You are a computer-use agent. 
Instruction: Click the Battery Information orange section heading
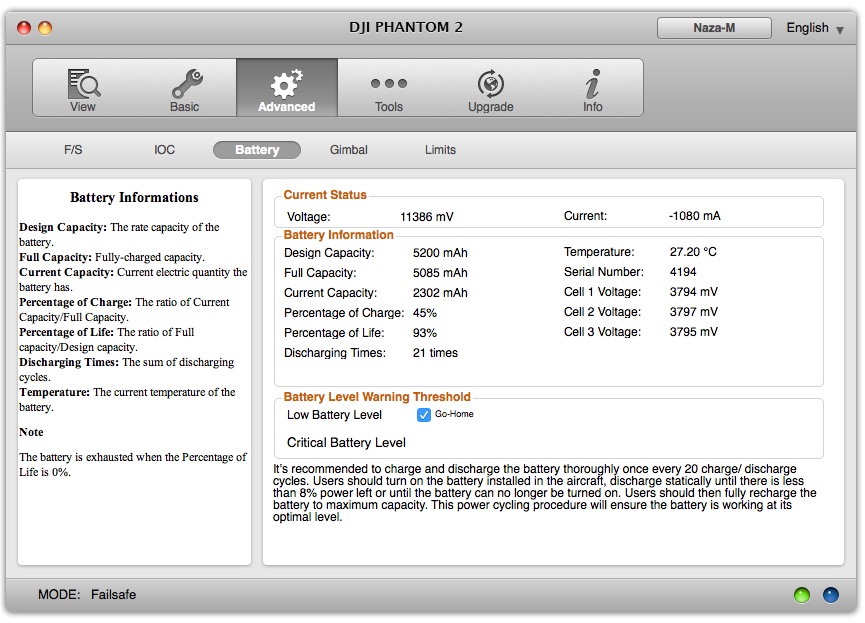point(338,235)
